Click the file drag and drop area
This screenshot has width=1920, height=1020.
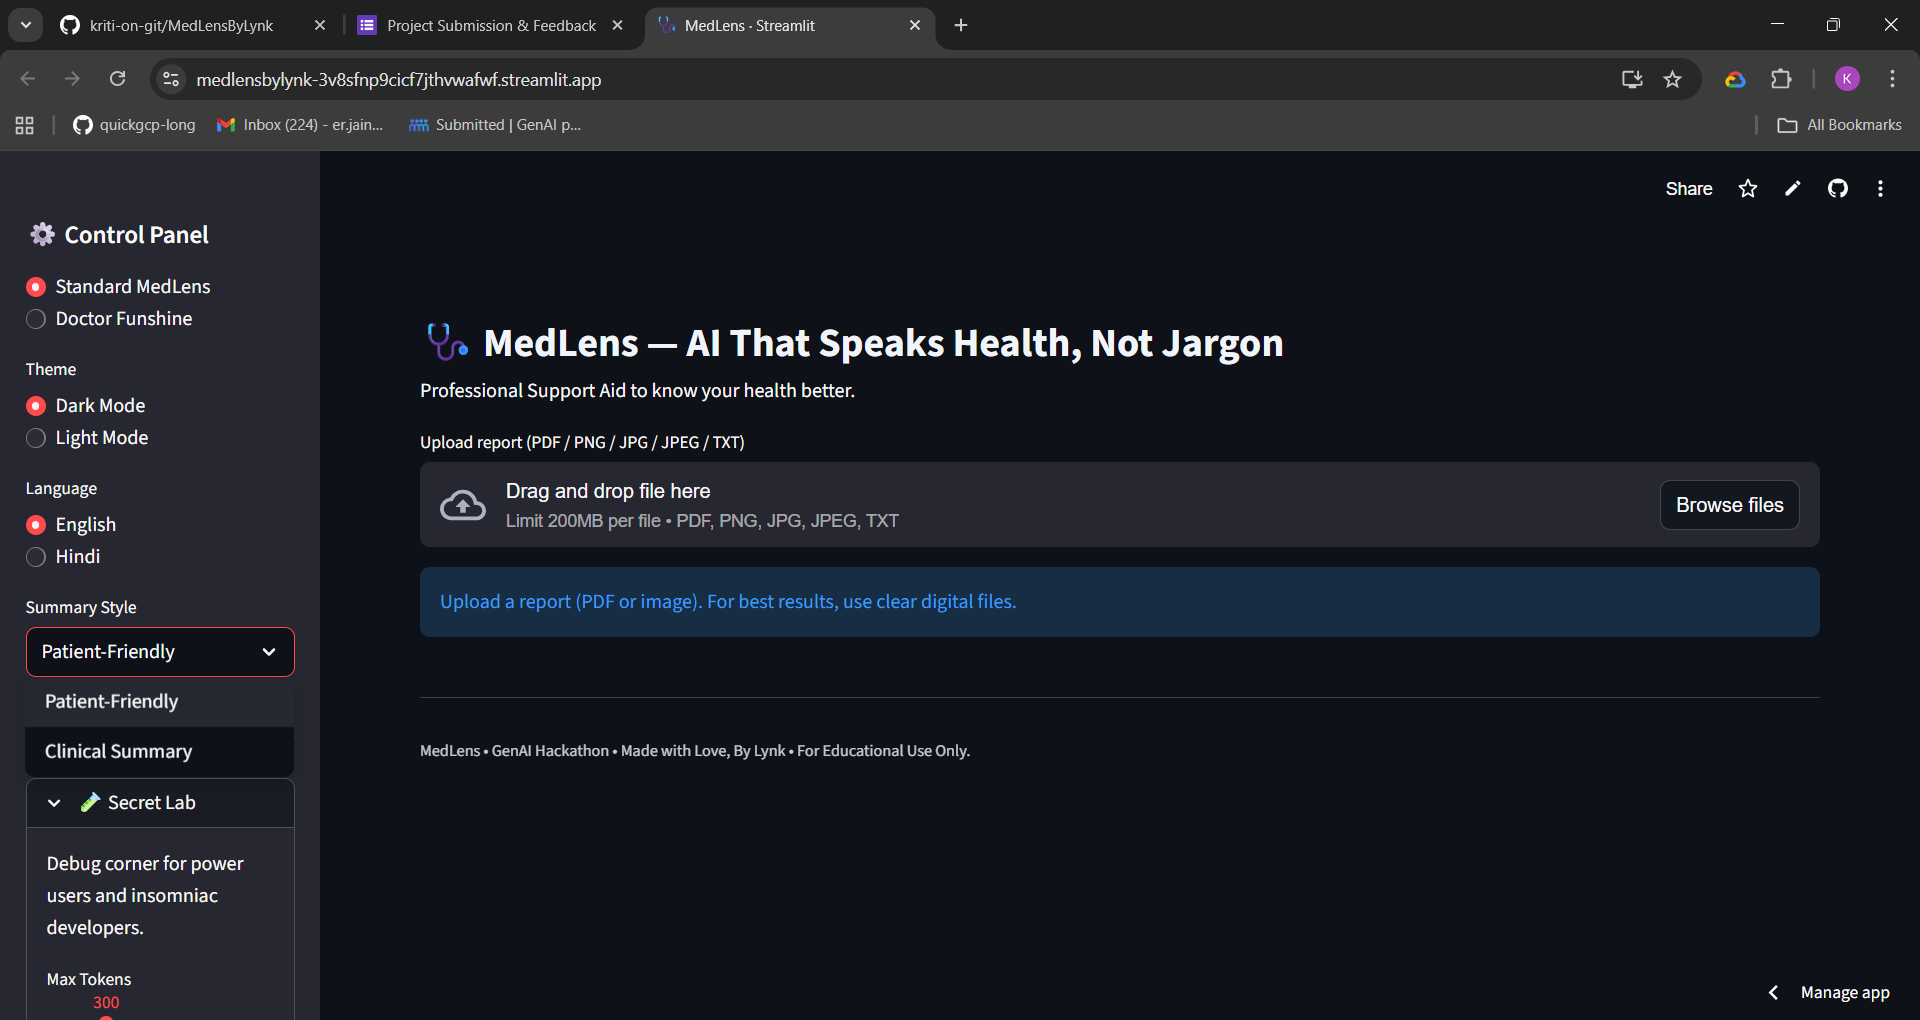[1000, 505]
